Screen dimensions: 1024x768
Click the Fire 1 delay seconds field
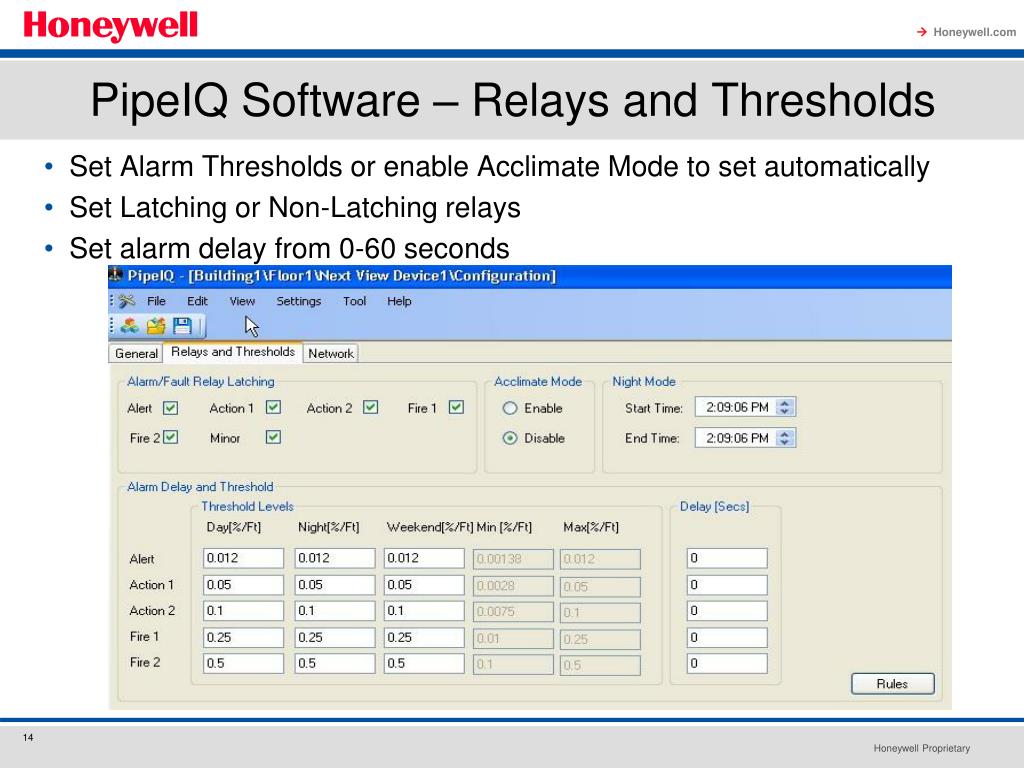tap(727, 637)
